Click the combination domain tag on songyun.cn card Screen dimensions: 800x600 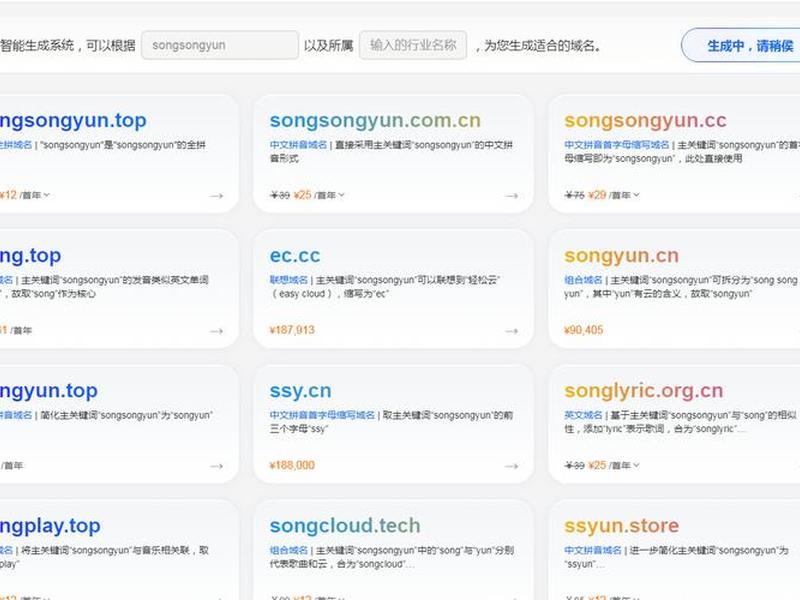[x=583, y=280]
